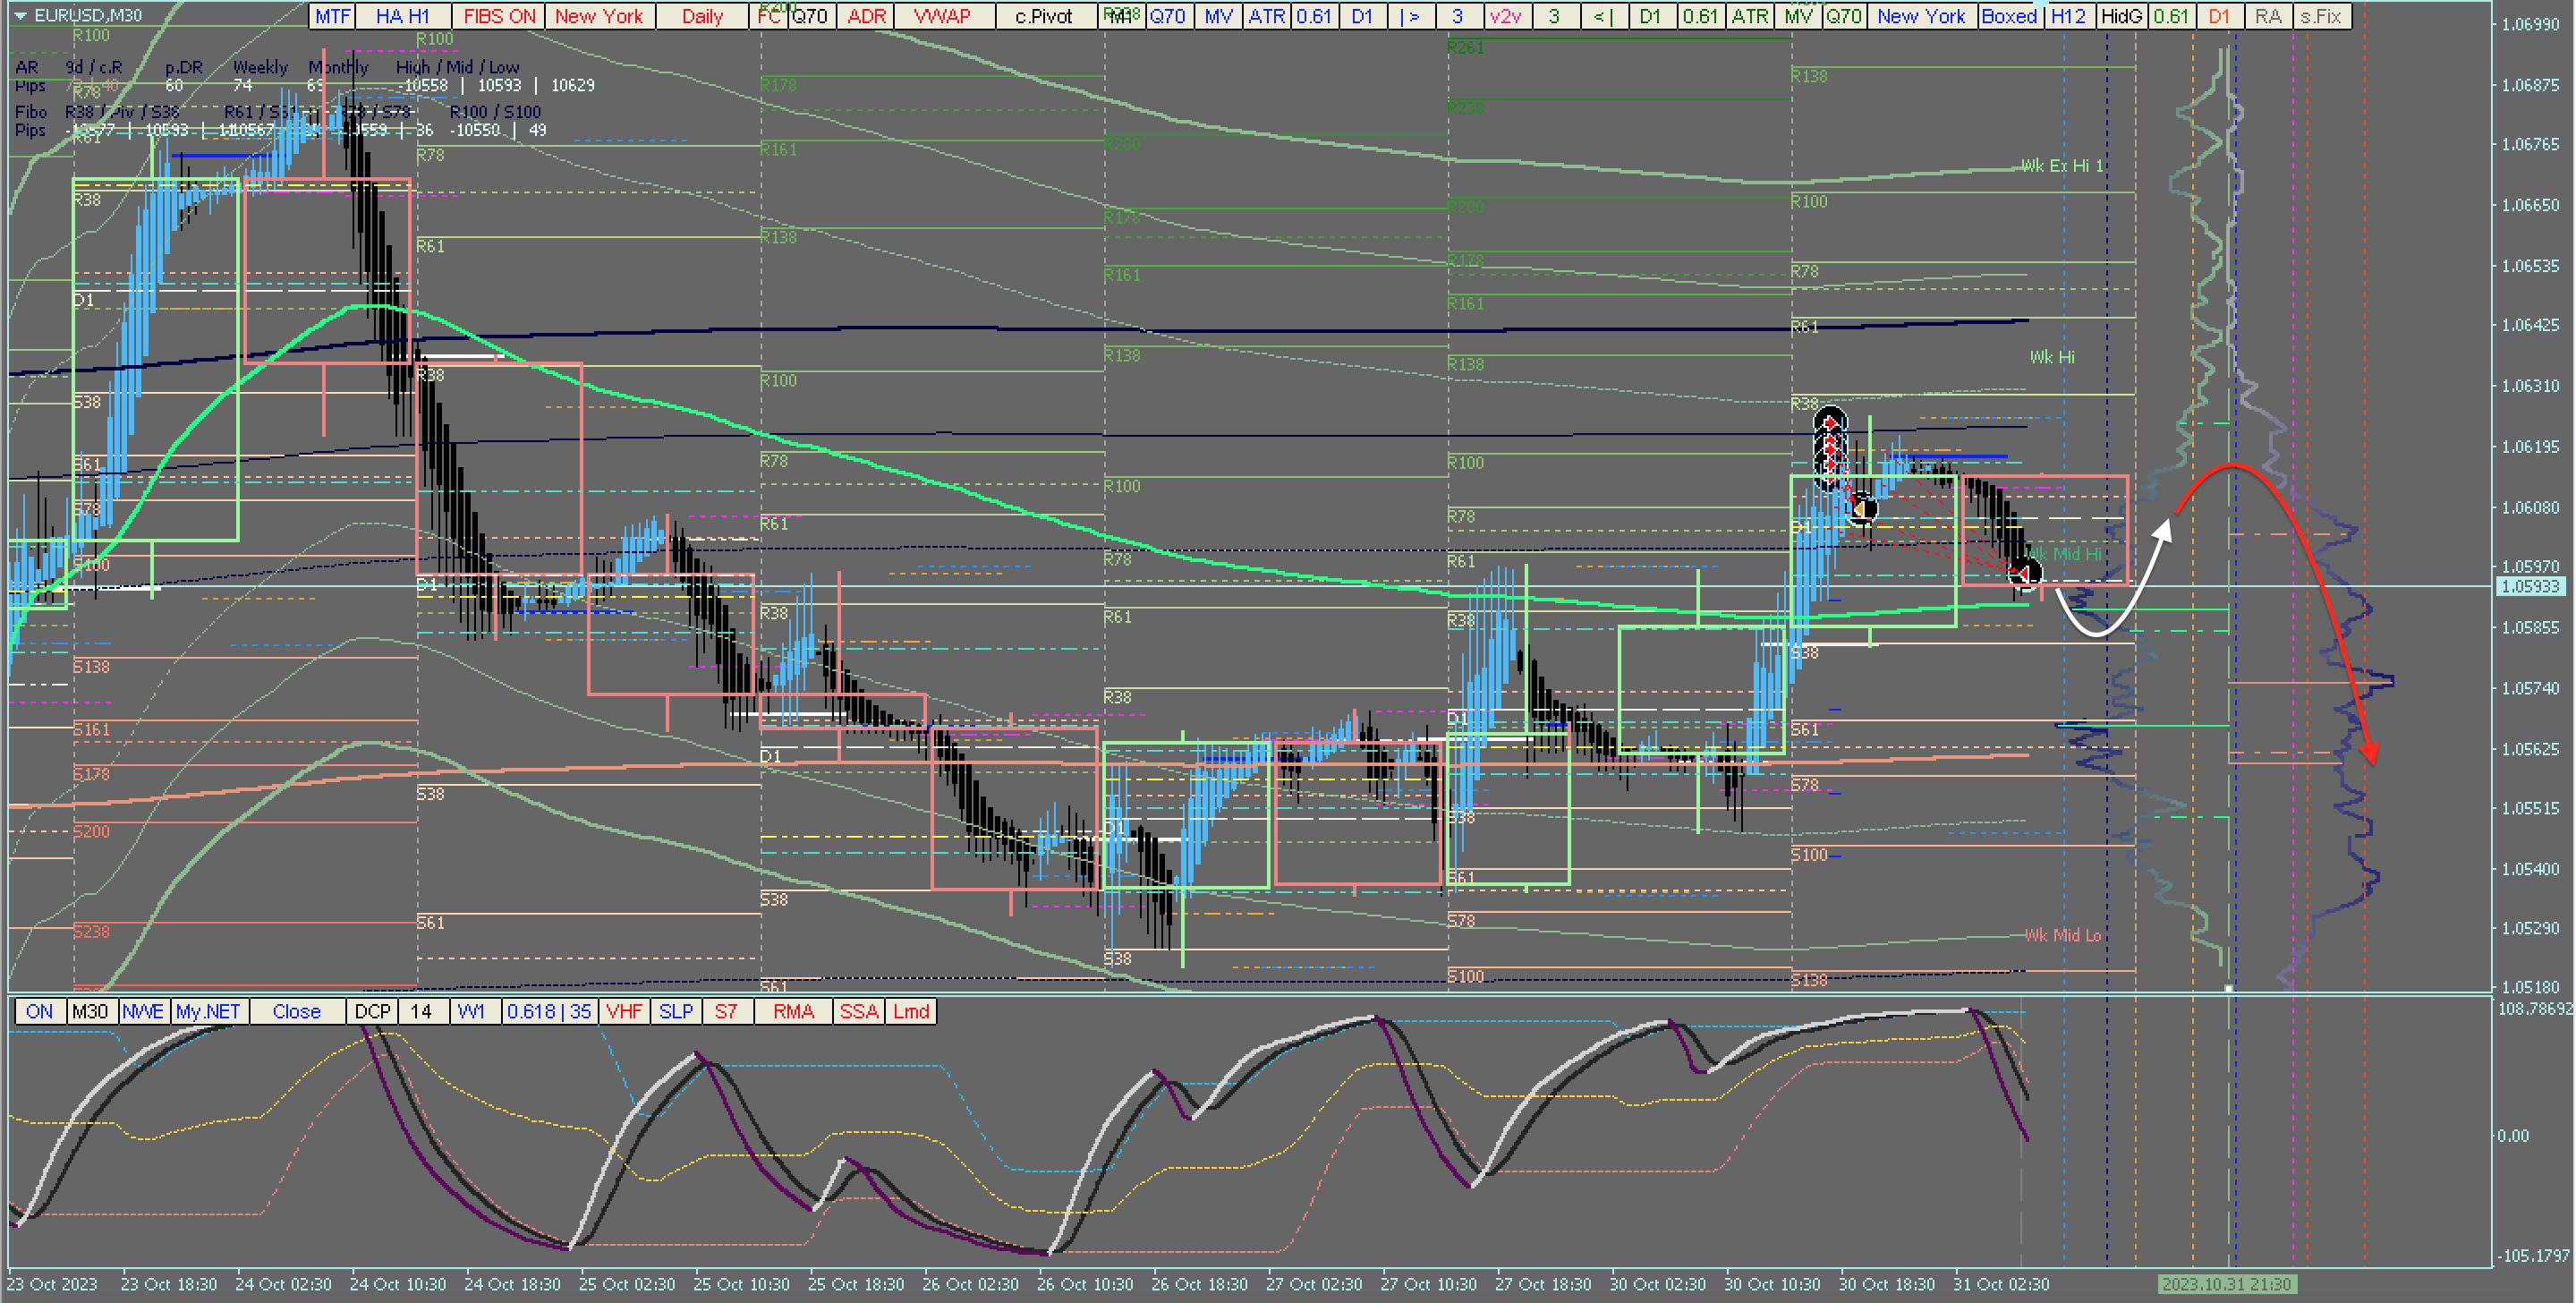
Task: Select the red Daily toolbar item
Action: 702,16
